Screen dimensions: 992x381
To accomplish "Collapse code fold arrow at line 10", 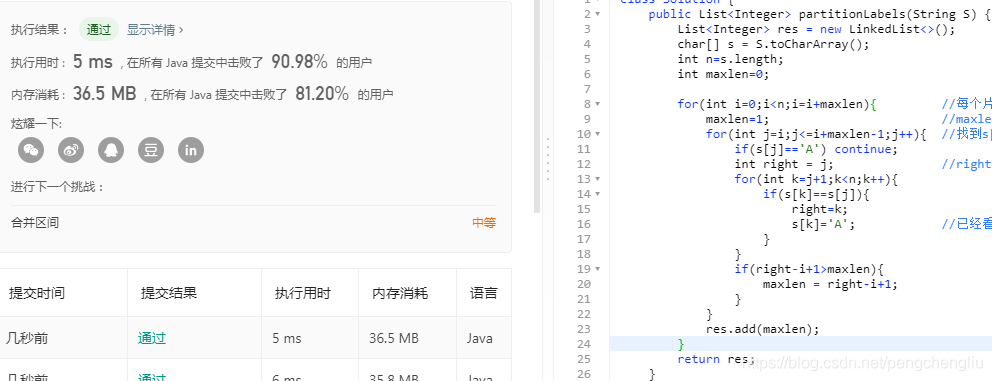I will point(598,134).
